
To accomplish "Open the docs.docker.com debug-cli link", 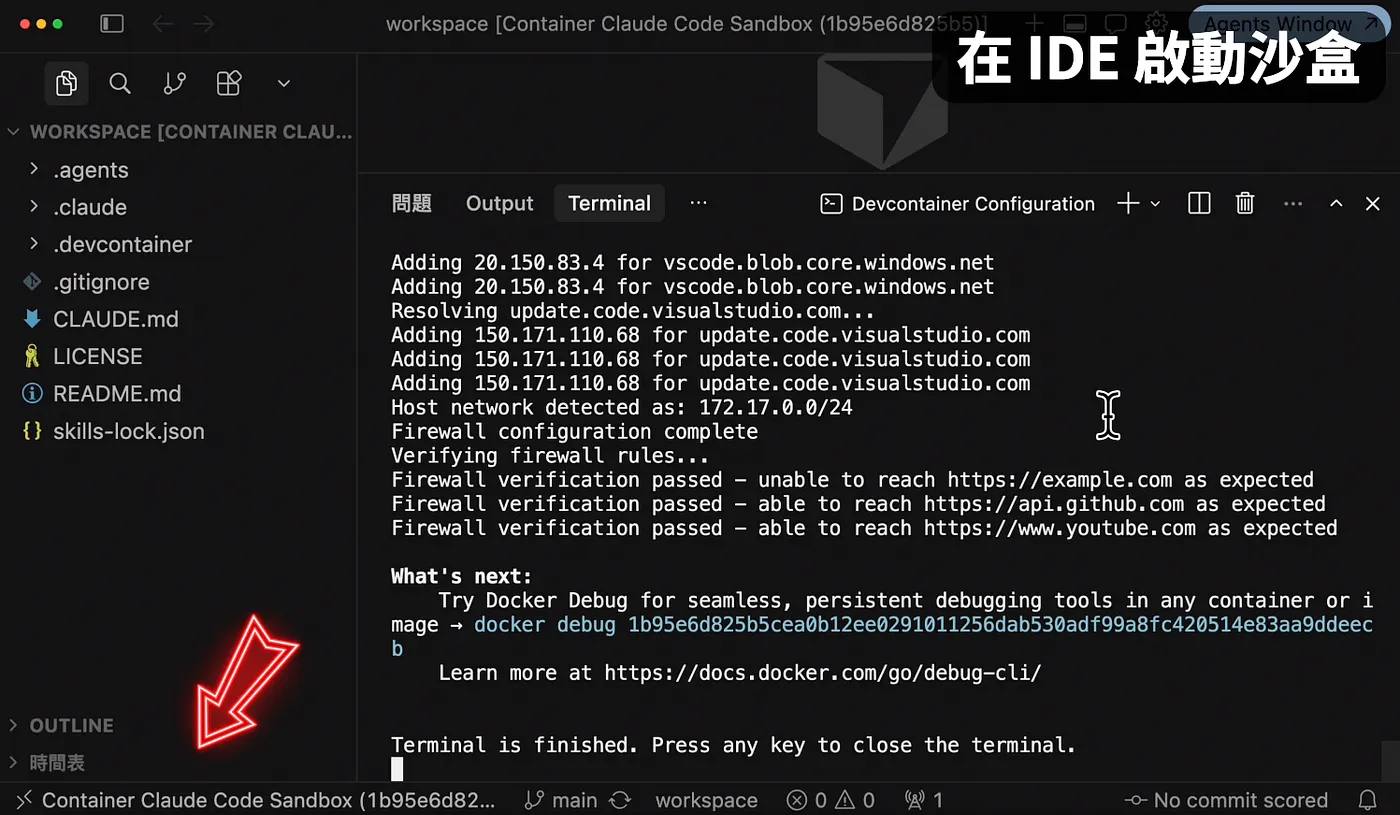I will 823,673.
